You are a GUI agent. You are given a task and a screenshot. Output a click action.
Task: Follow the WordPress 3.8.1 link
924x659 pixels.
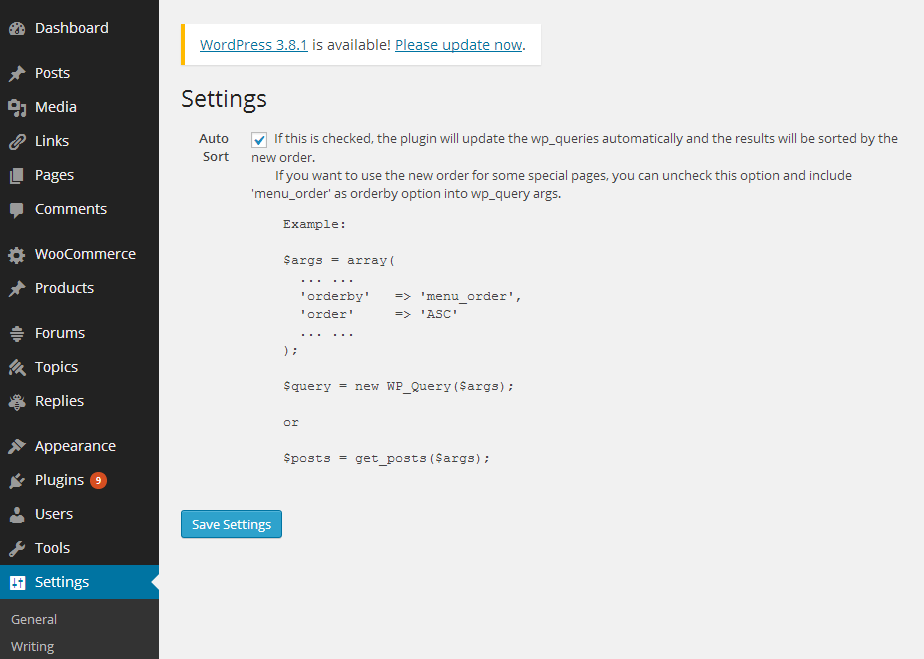pyautogui.click(x=253, y=45)
